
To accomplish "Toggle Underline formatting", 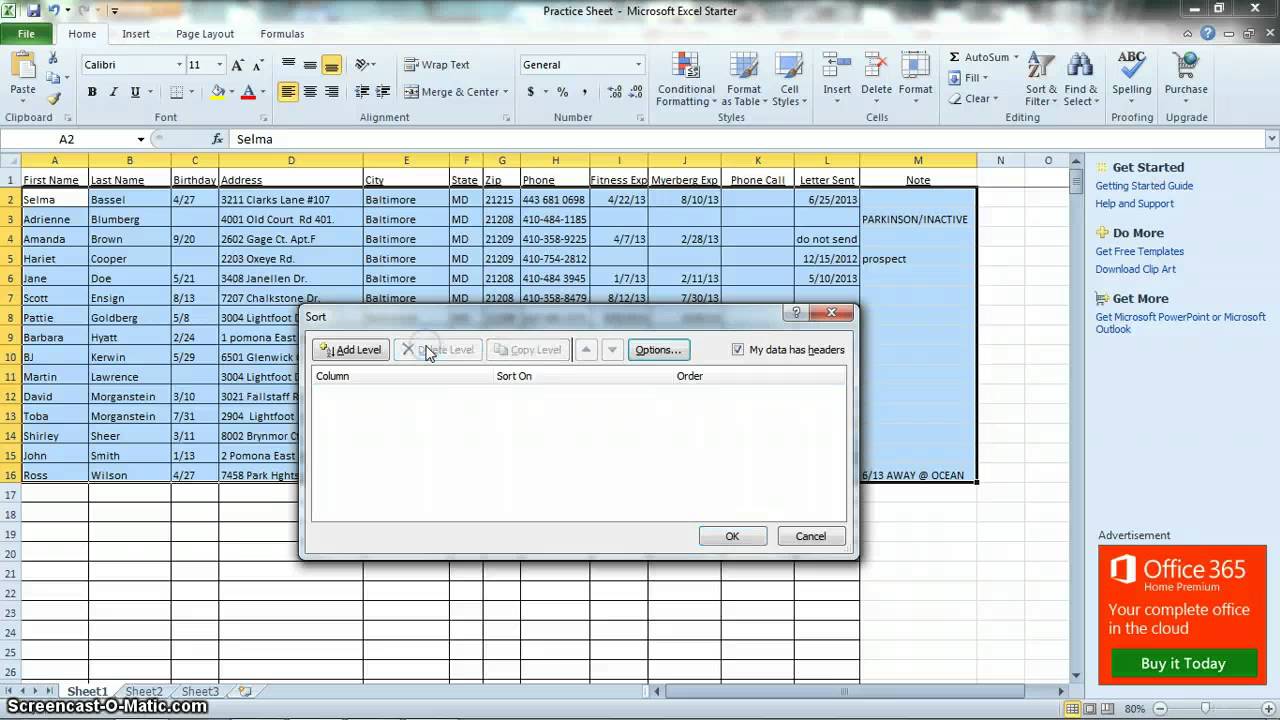I will pyautogui.click(x=135, y=92).
